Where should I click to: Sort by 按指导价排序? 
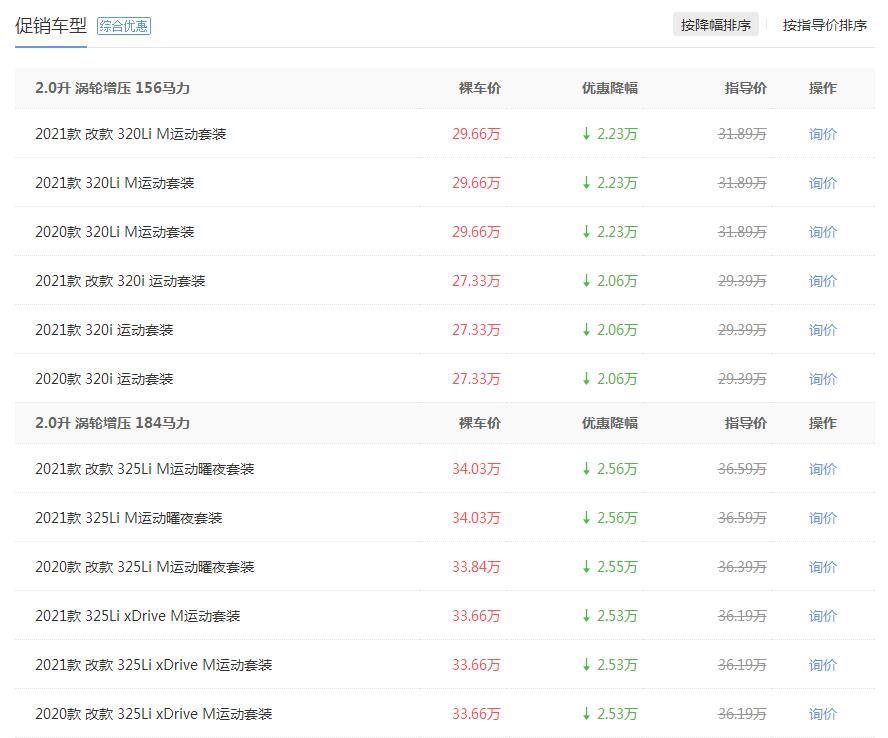coord(825,25)
